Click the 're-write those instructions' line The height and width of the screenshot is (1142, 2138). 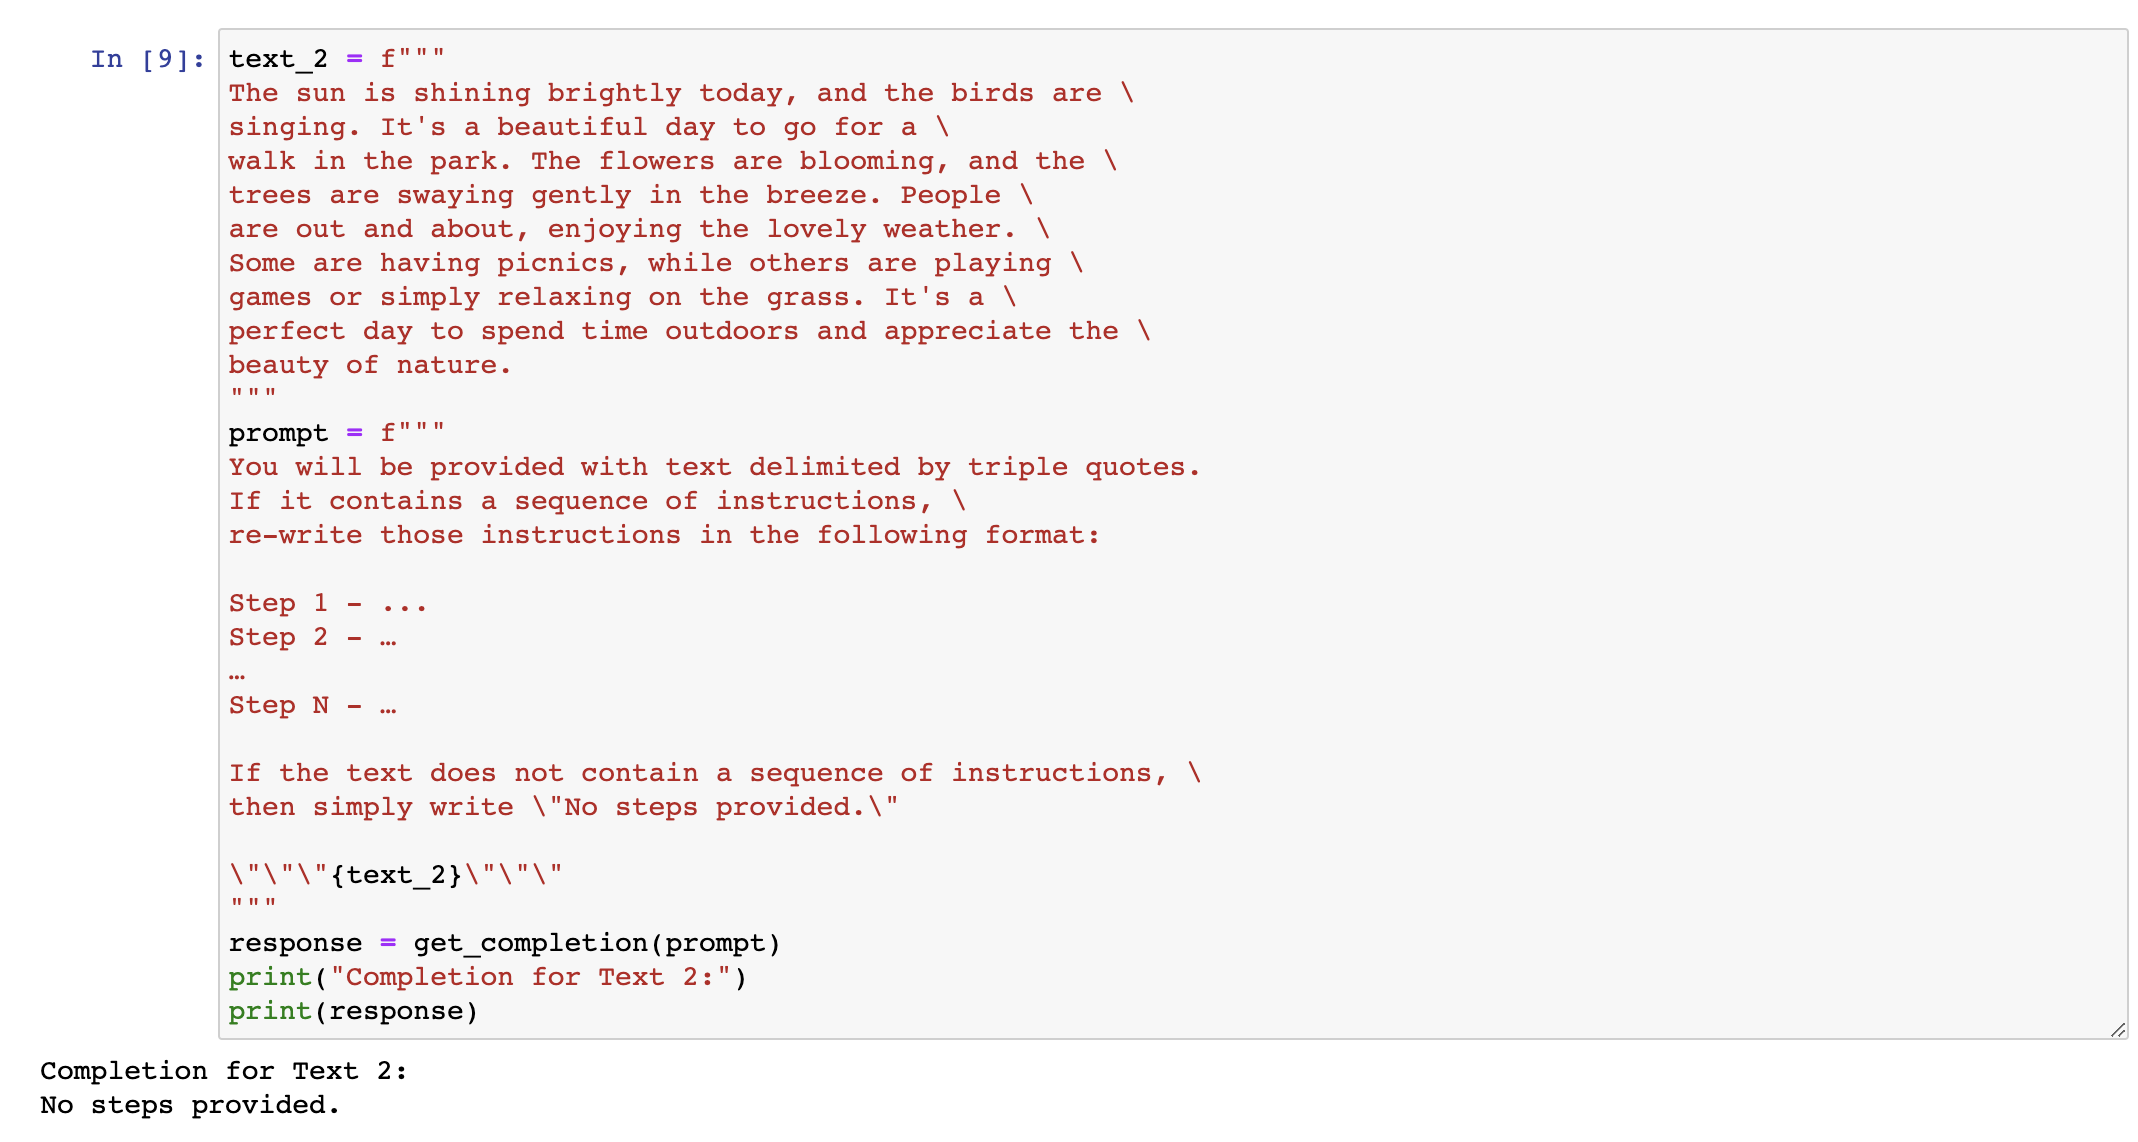tap(664, 535)
